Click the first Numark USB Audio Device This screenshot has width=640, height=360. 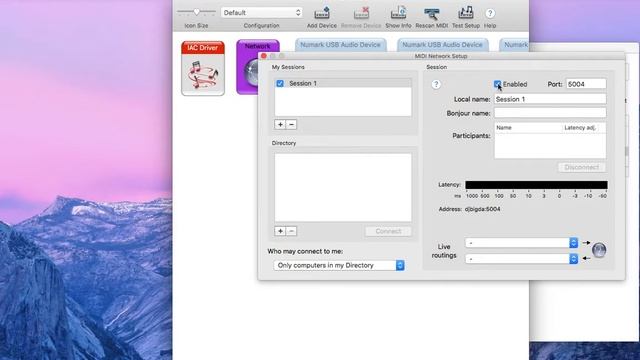tap(340, 45)
